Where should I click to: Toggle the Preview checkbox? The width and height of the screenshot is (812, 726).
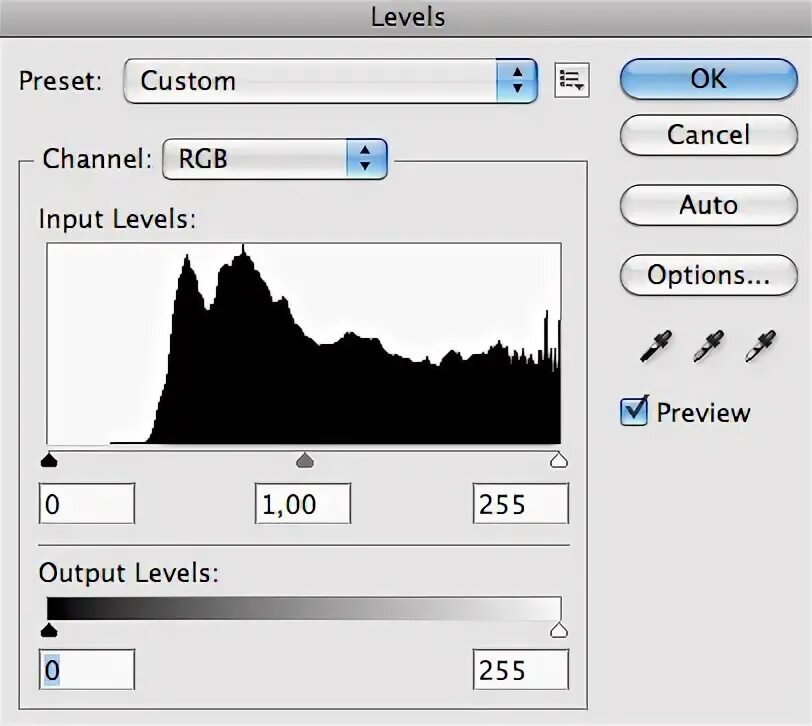coord(633,411)
